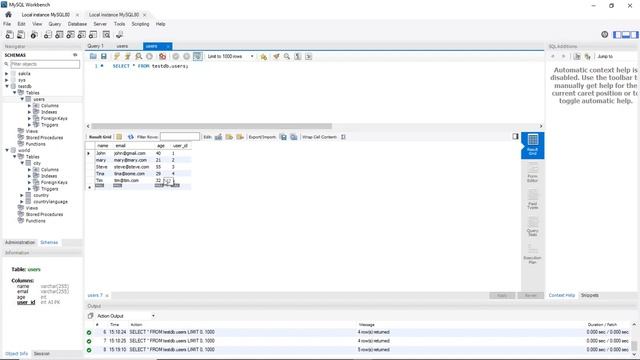Expand the sys schema
The width and height of the screenshot is (640, 360).
coord(7,80)
